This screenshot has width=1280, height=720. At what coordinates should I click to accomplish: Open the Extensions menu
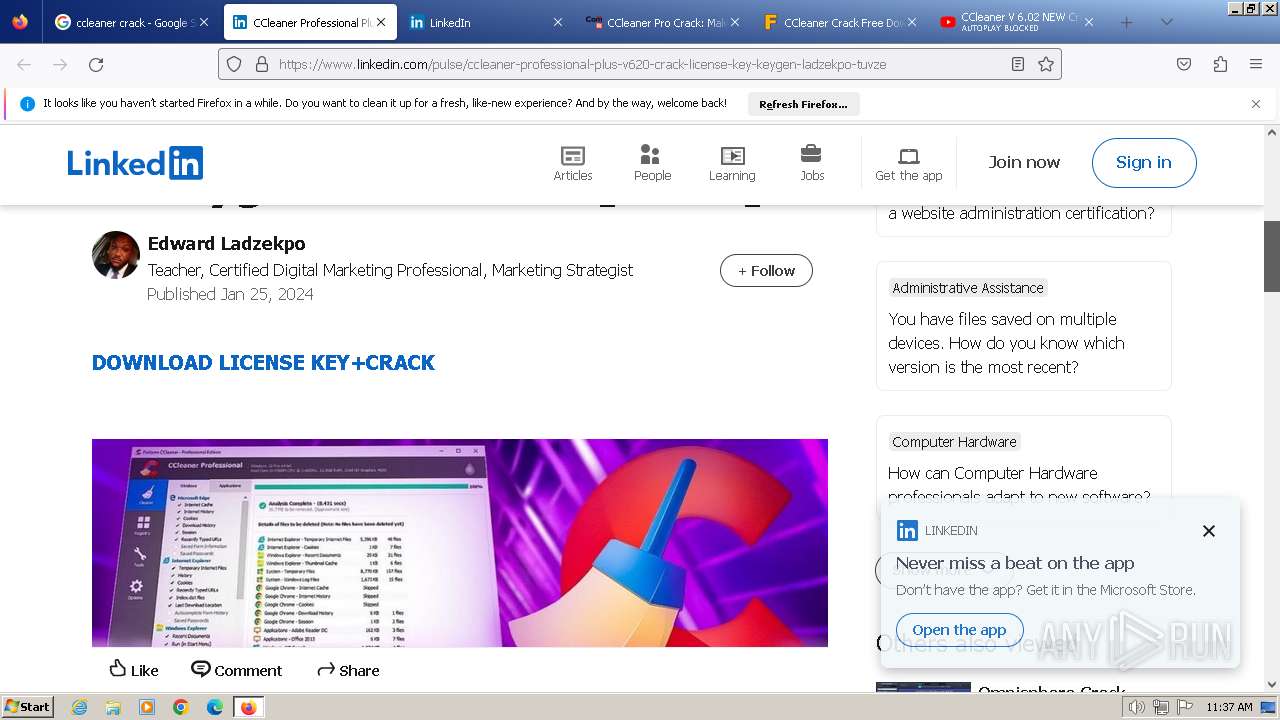click(1220, 64)
